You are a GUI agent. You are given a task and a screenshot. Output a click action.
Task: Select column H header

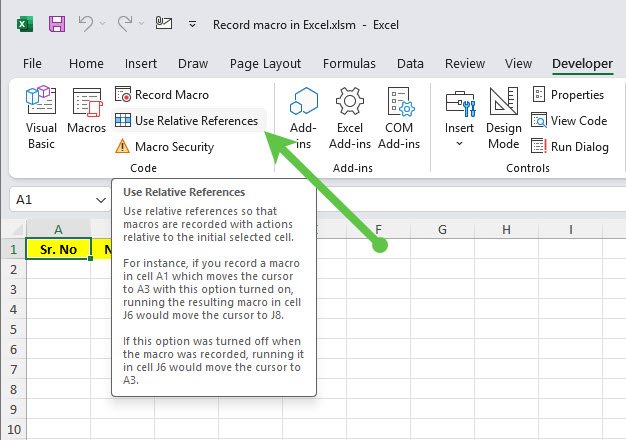(x=506, y=230)
